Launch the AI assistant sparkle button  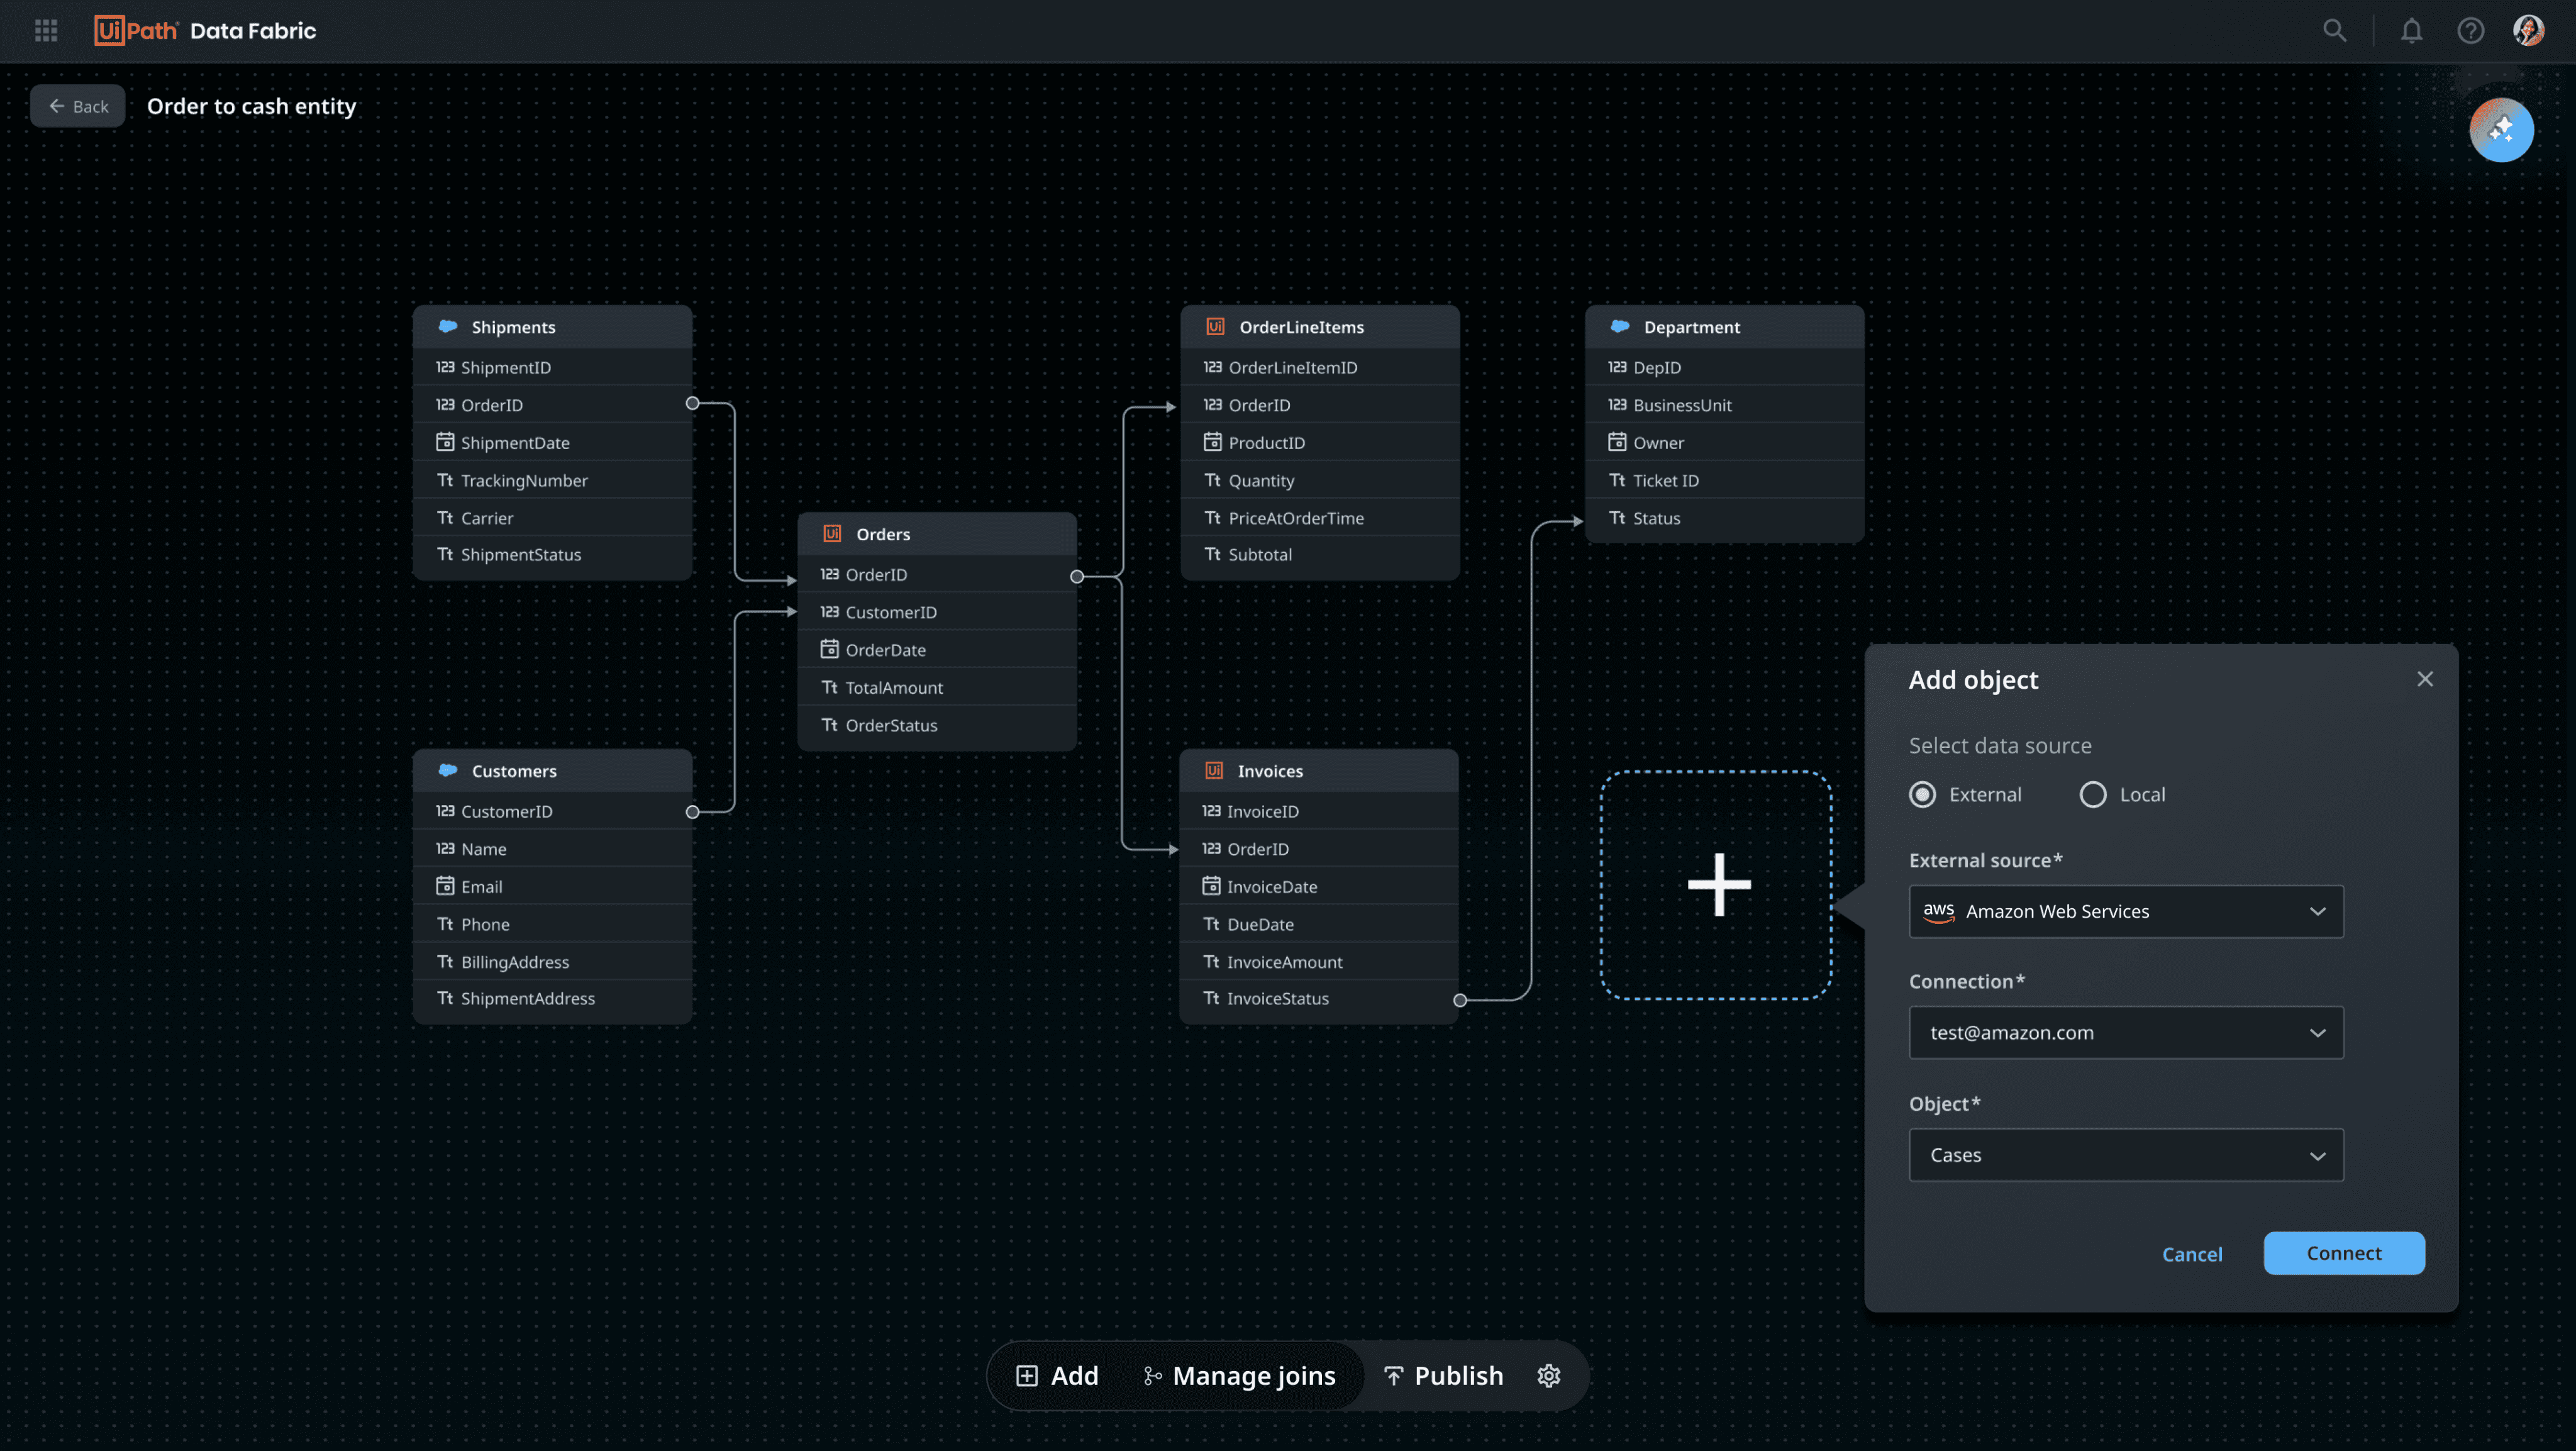click(2501, 130)
